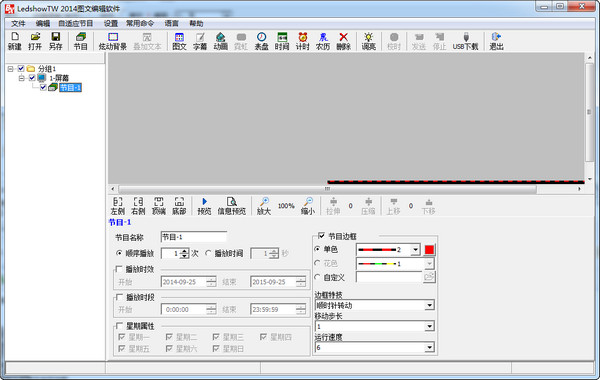Uncheck the 节目边框 (program border) checkbox

[321, 236]
